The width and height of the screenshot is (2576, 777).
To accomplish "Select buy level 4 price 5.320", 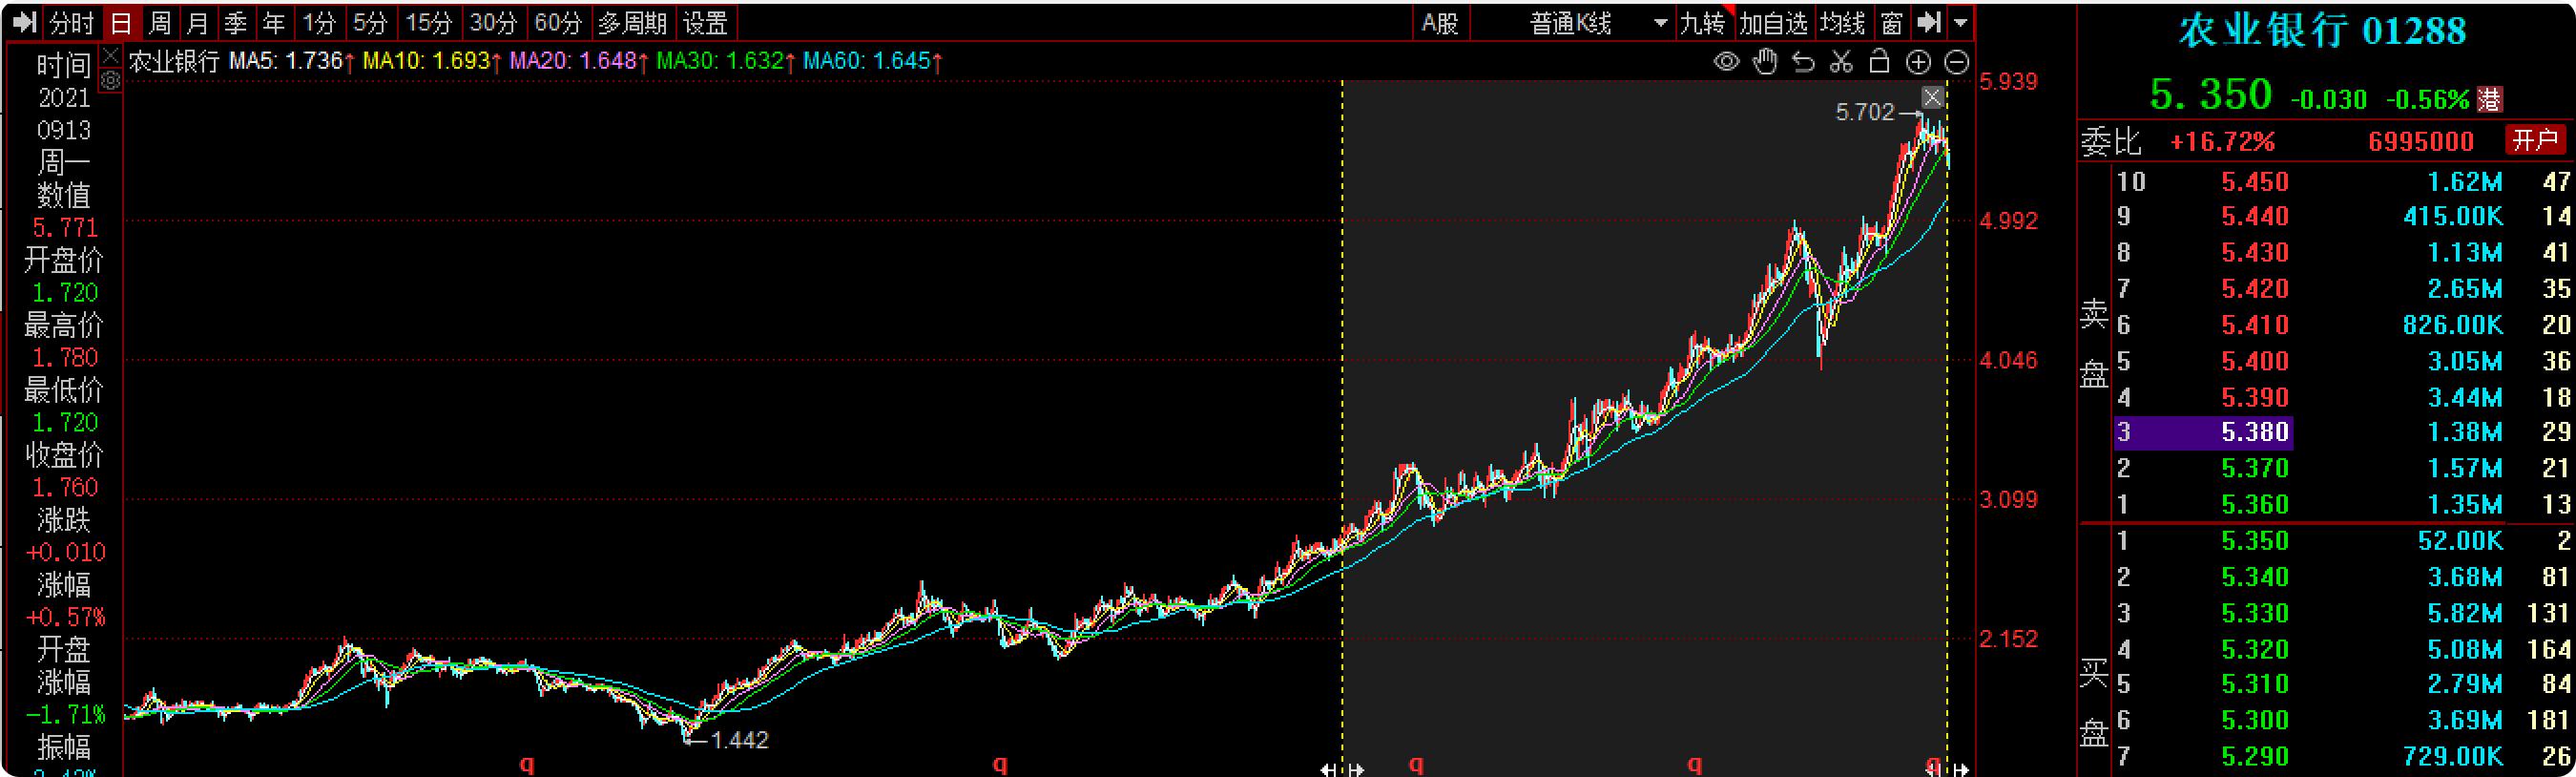I will [2255, 650].
